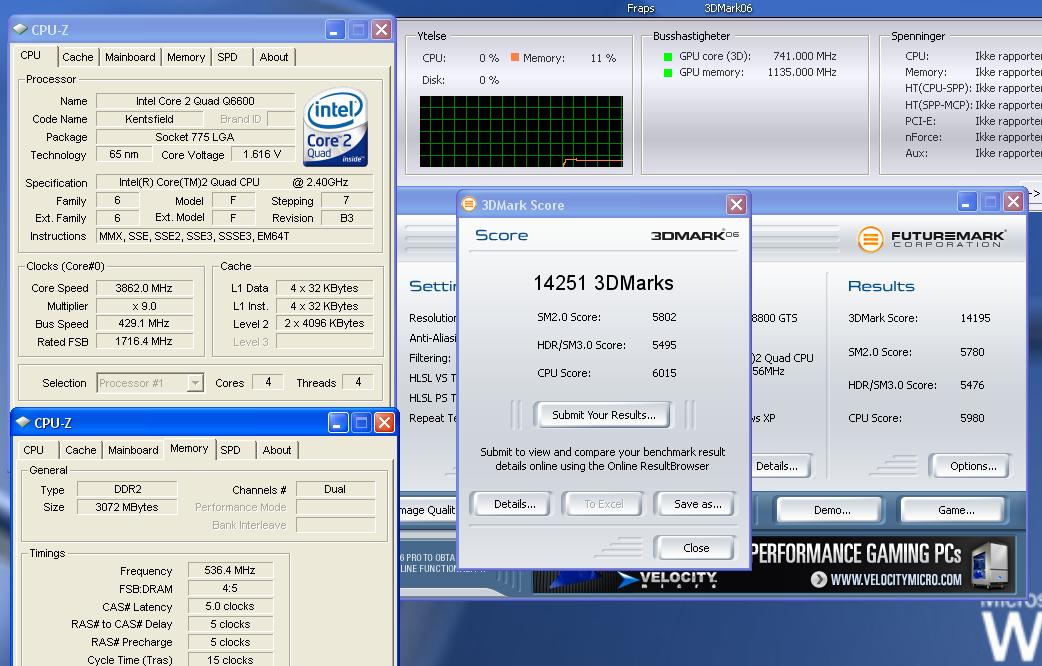This screenshot has height=666, width=1042.
Task: Switch to CPU tab in bottom CPU-Z
Action: [x=33, y=450]
